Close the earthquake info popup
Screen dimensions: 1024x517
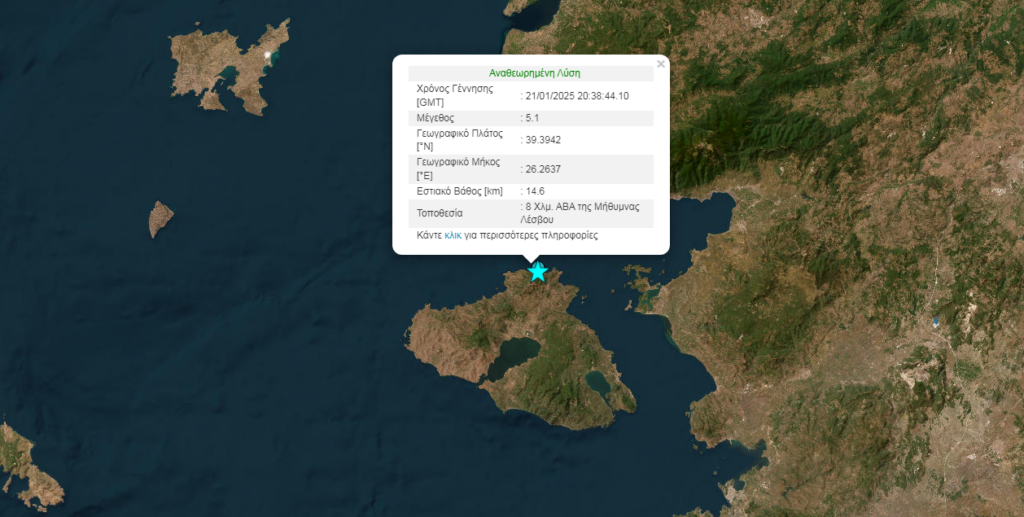(660, 64)
